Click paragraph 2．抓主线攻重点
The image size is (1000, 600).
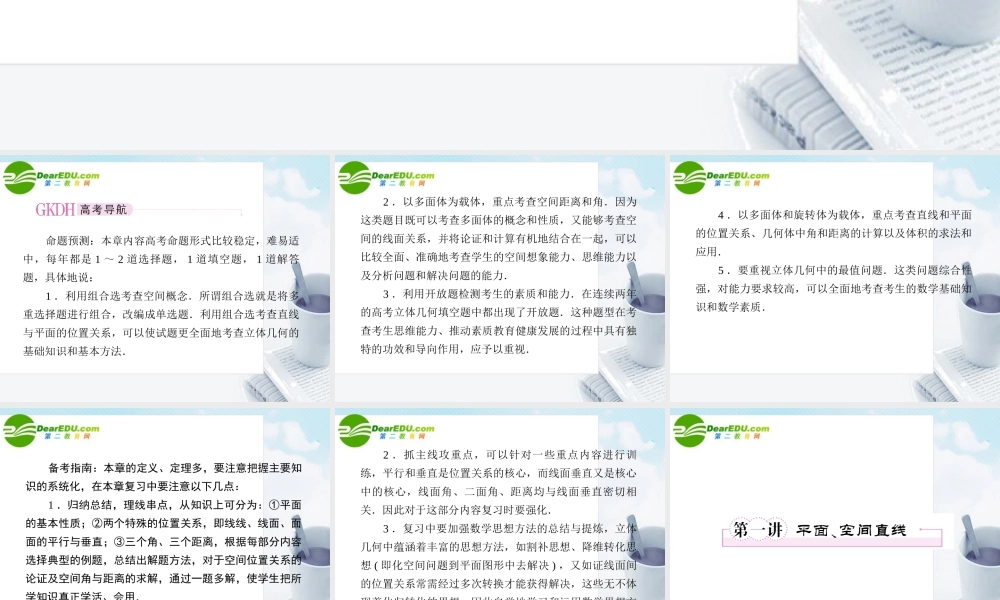tap(499, 482)
